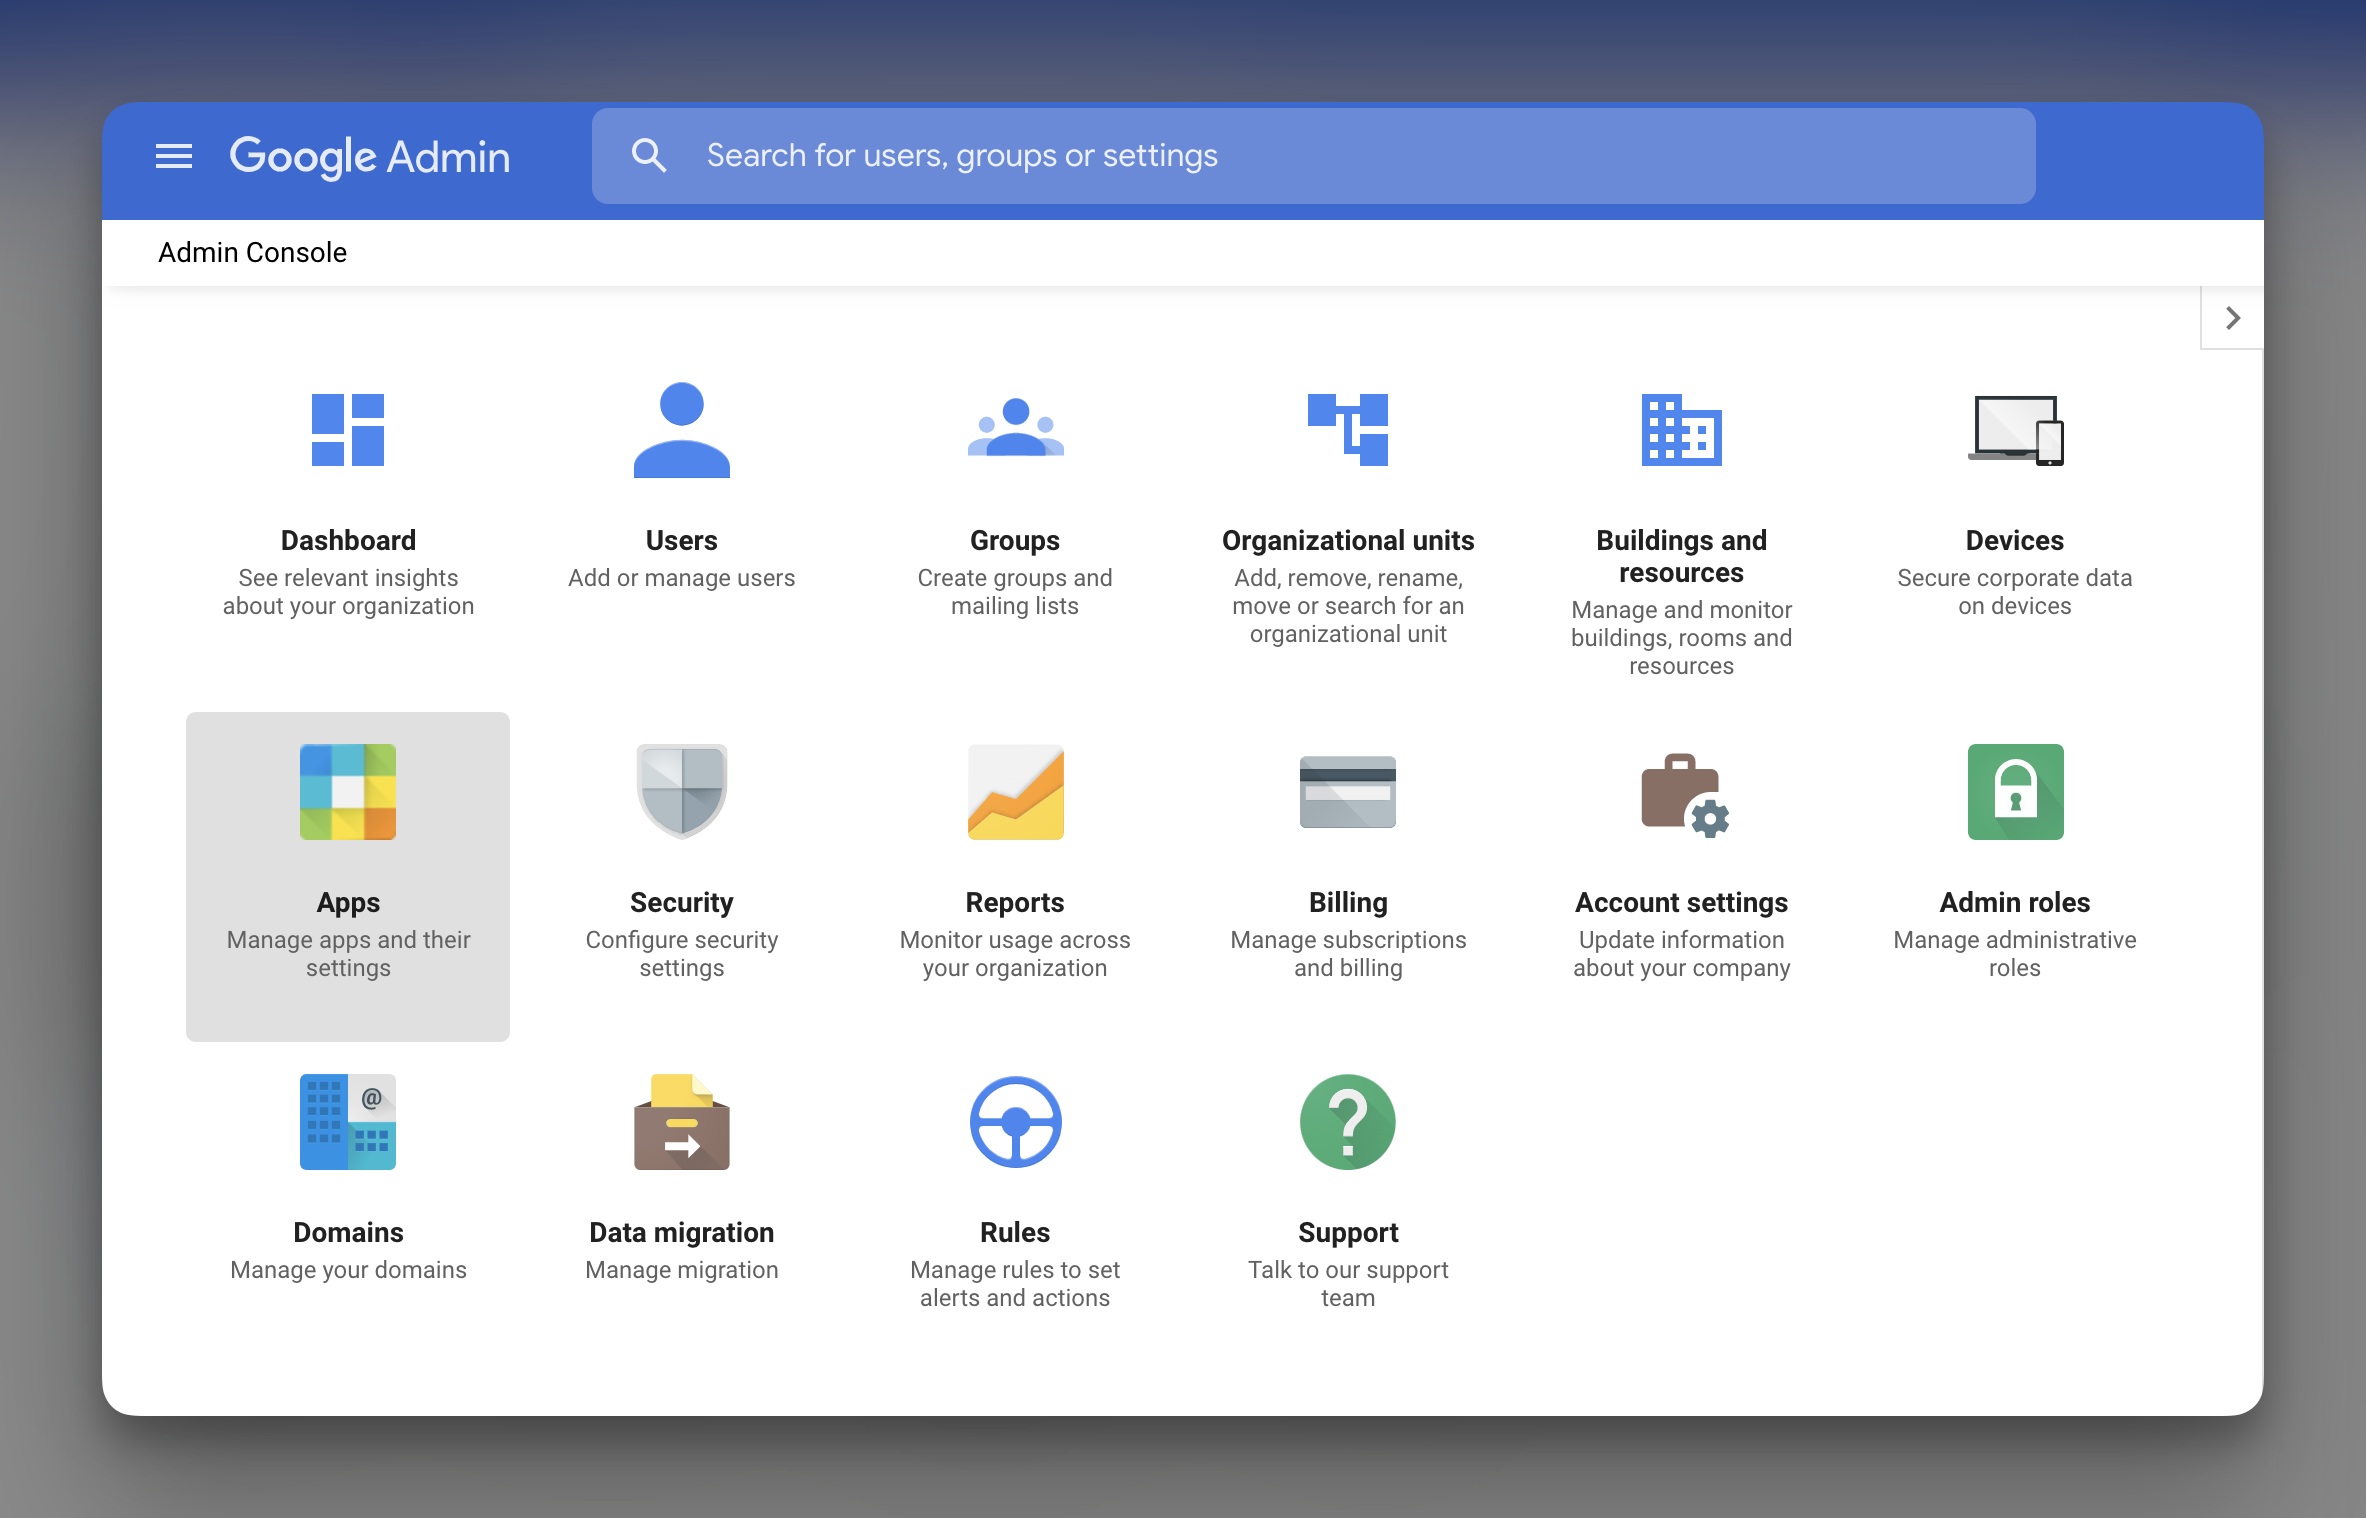Expand the side panel chevron arrow

tap(2232, 318)
